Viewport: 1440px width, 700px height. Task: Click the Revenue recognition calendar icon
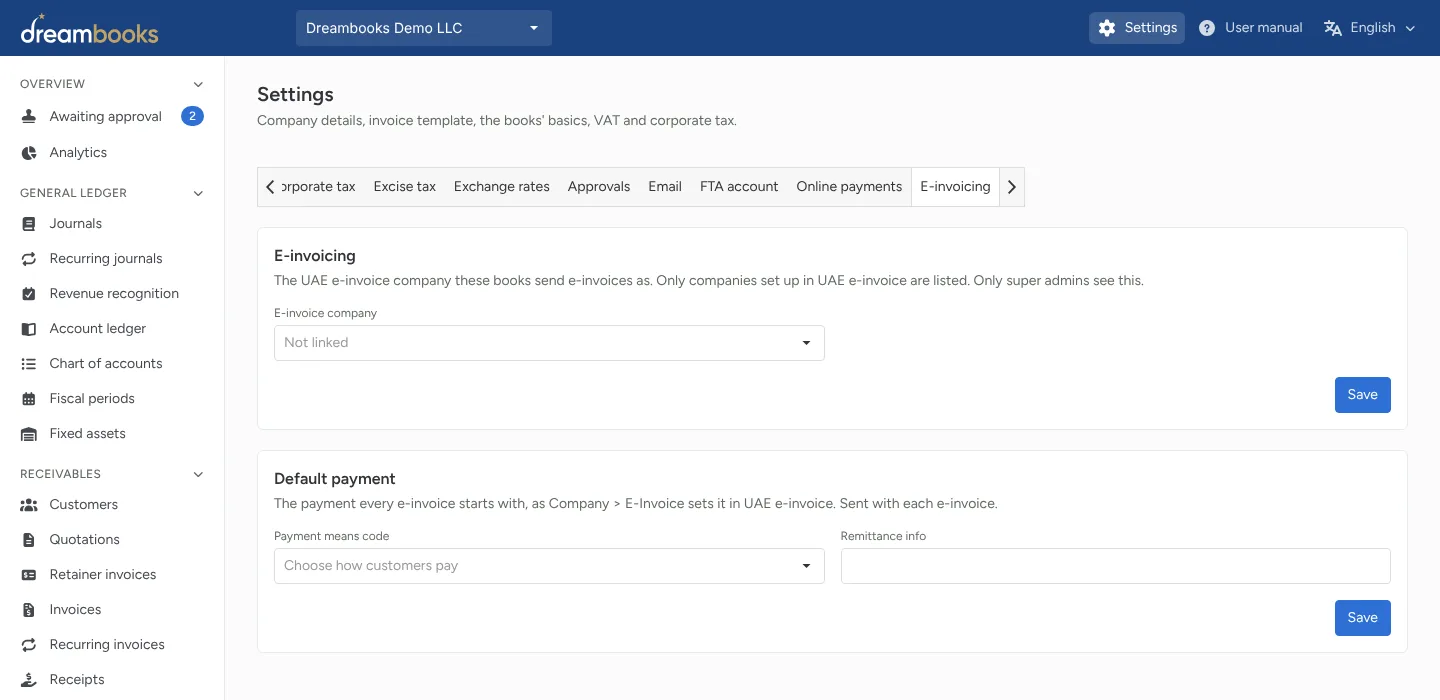pos(29,294)
